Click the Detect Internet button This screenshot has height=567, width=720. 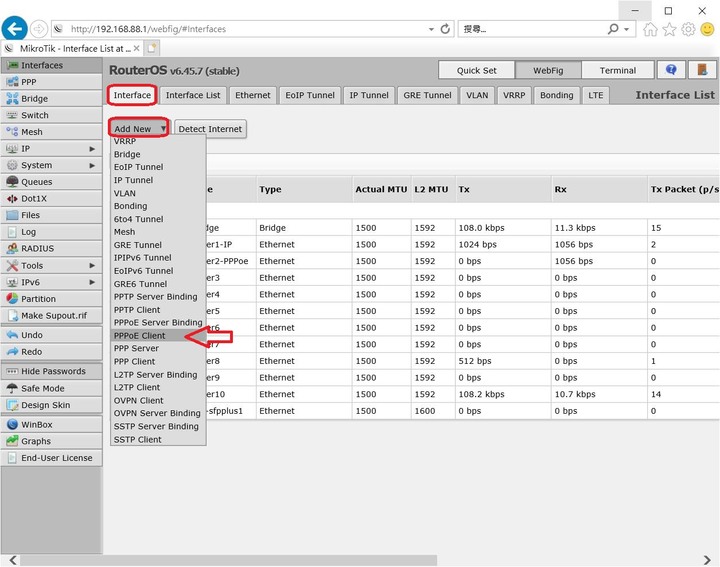[x=210, y=129]
